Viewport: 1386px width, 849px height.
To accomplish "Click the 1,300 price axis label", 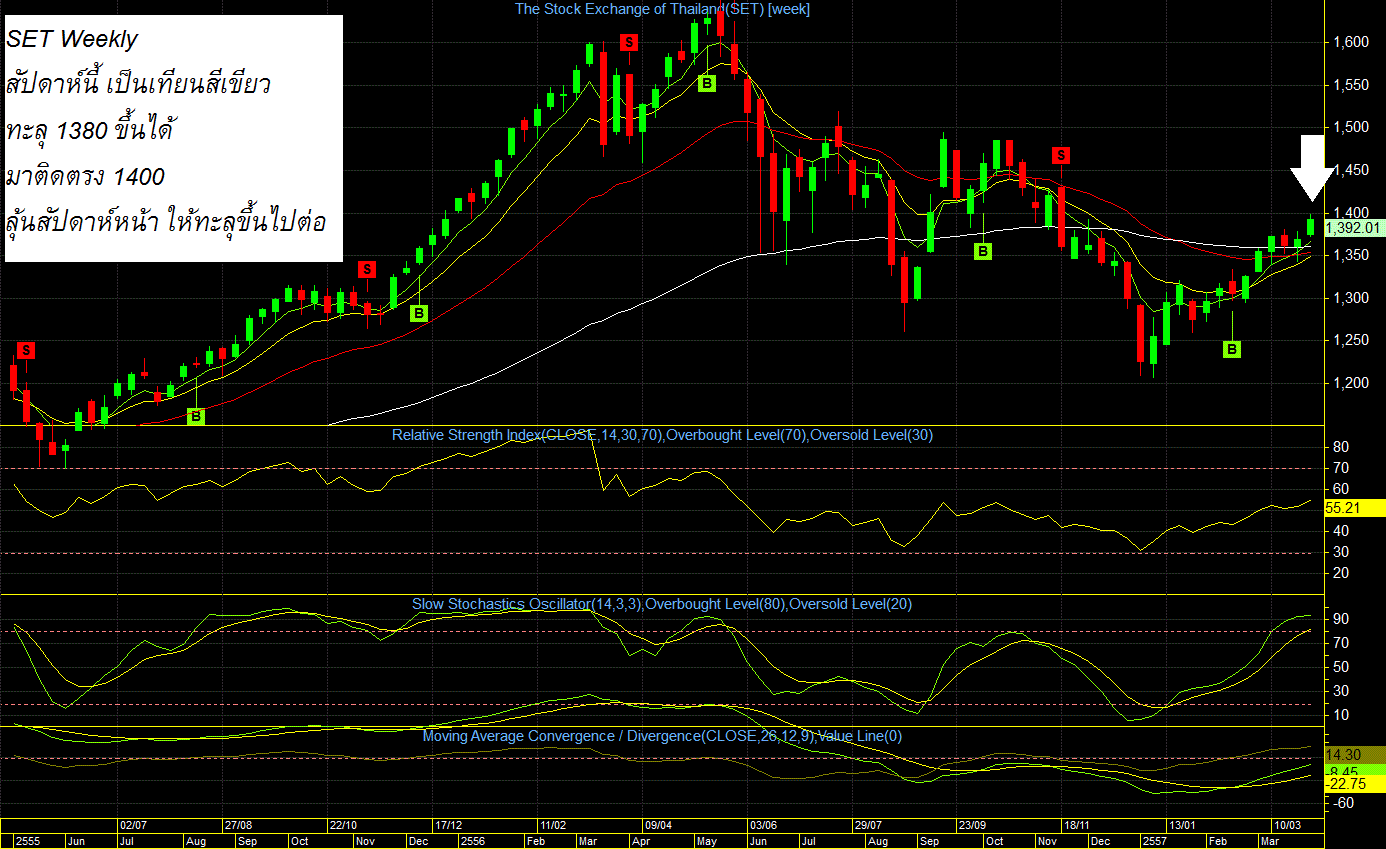I will [1350, 298].
